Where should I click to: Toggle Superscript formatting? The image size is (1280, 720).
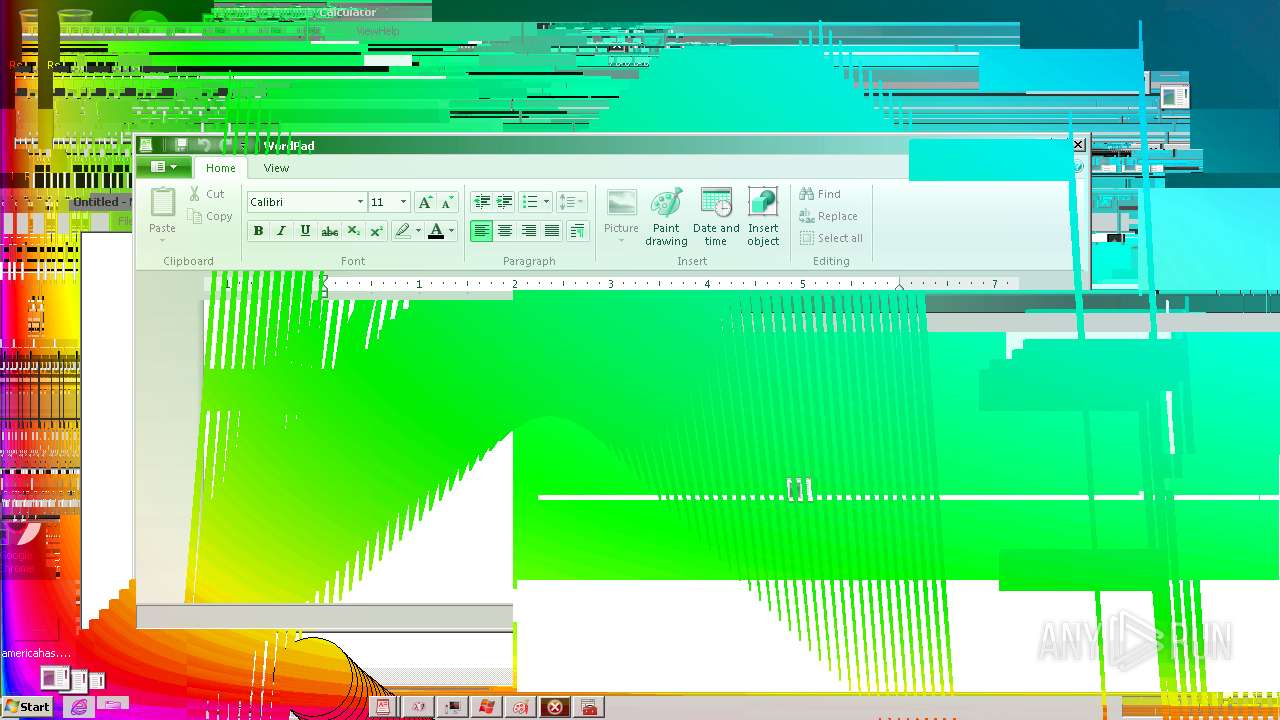point(377,231)
